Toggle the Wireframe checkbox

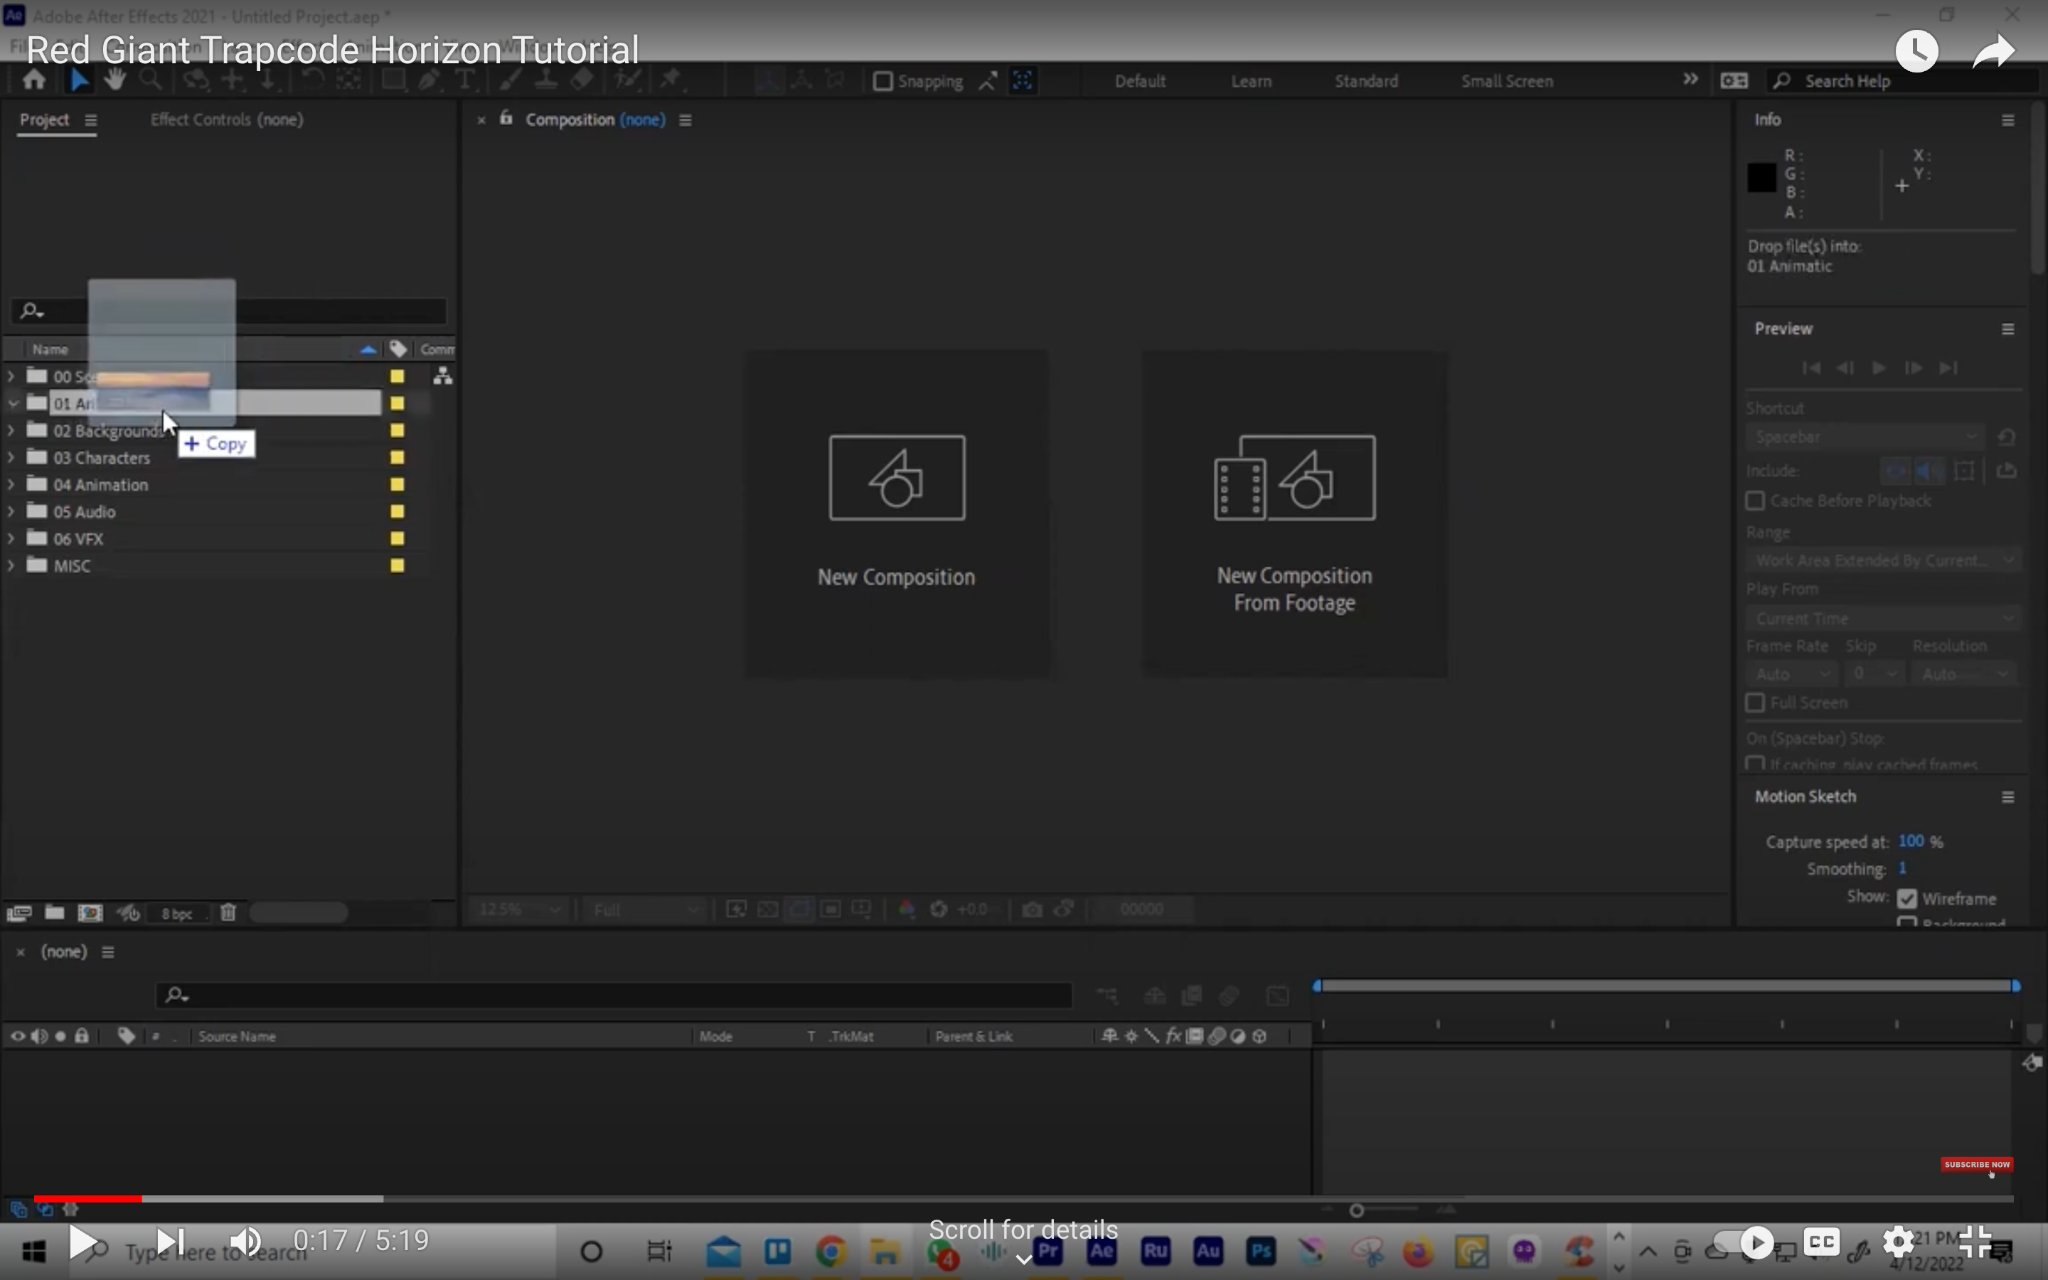[1907, 898]
